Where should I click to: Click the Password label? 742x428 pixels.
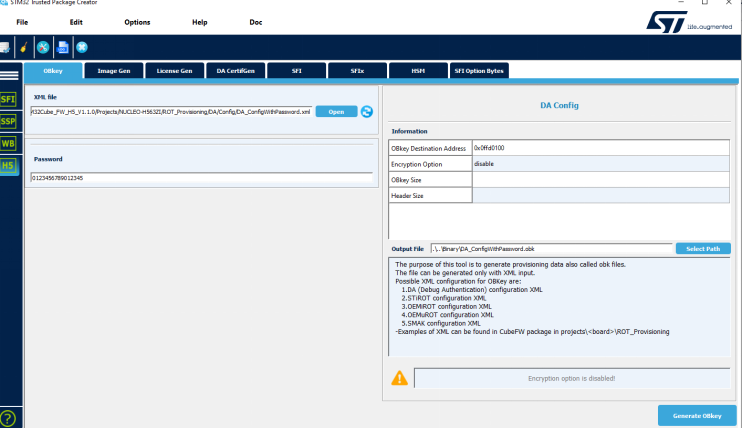coord(48,159)
